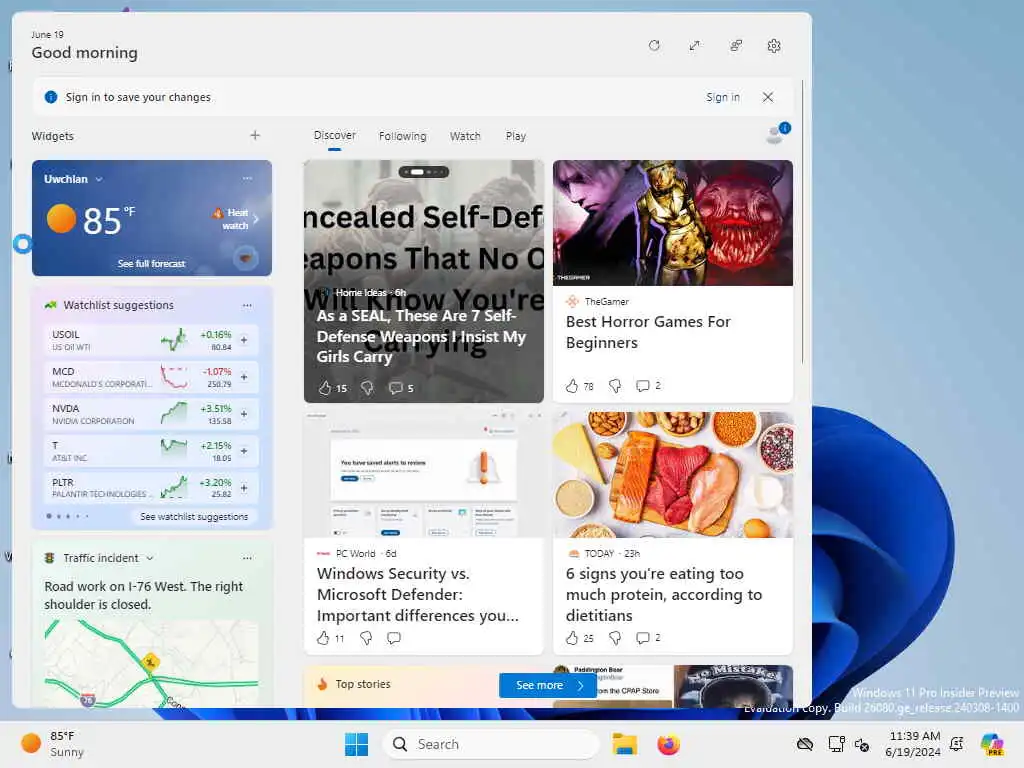Viewport: 1024px width, 768px height.
Task: Open Heat watch alert arrow
Action: 256,219
